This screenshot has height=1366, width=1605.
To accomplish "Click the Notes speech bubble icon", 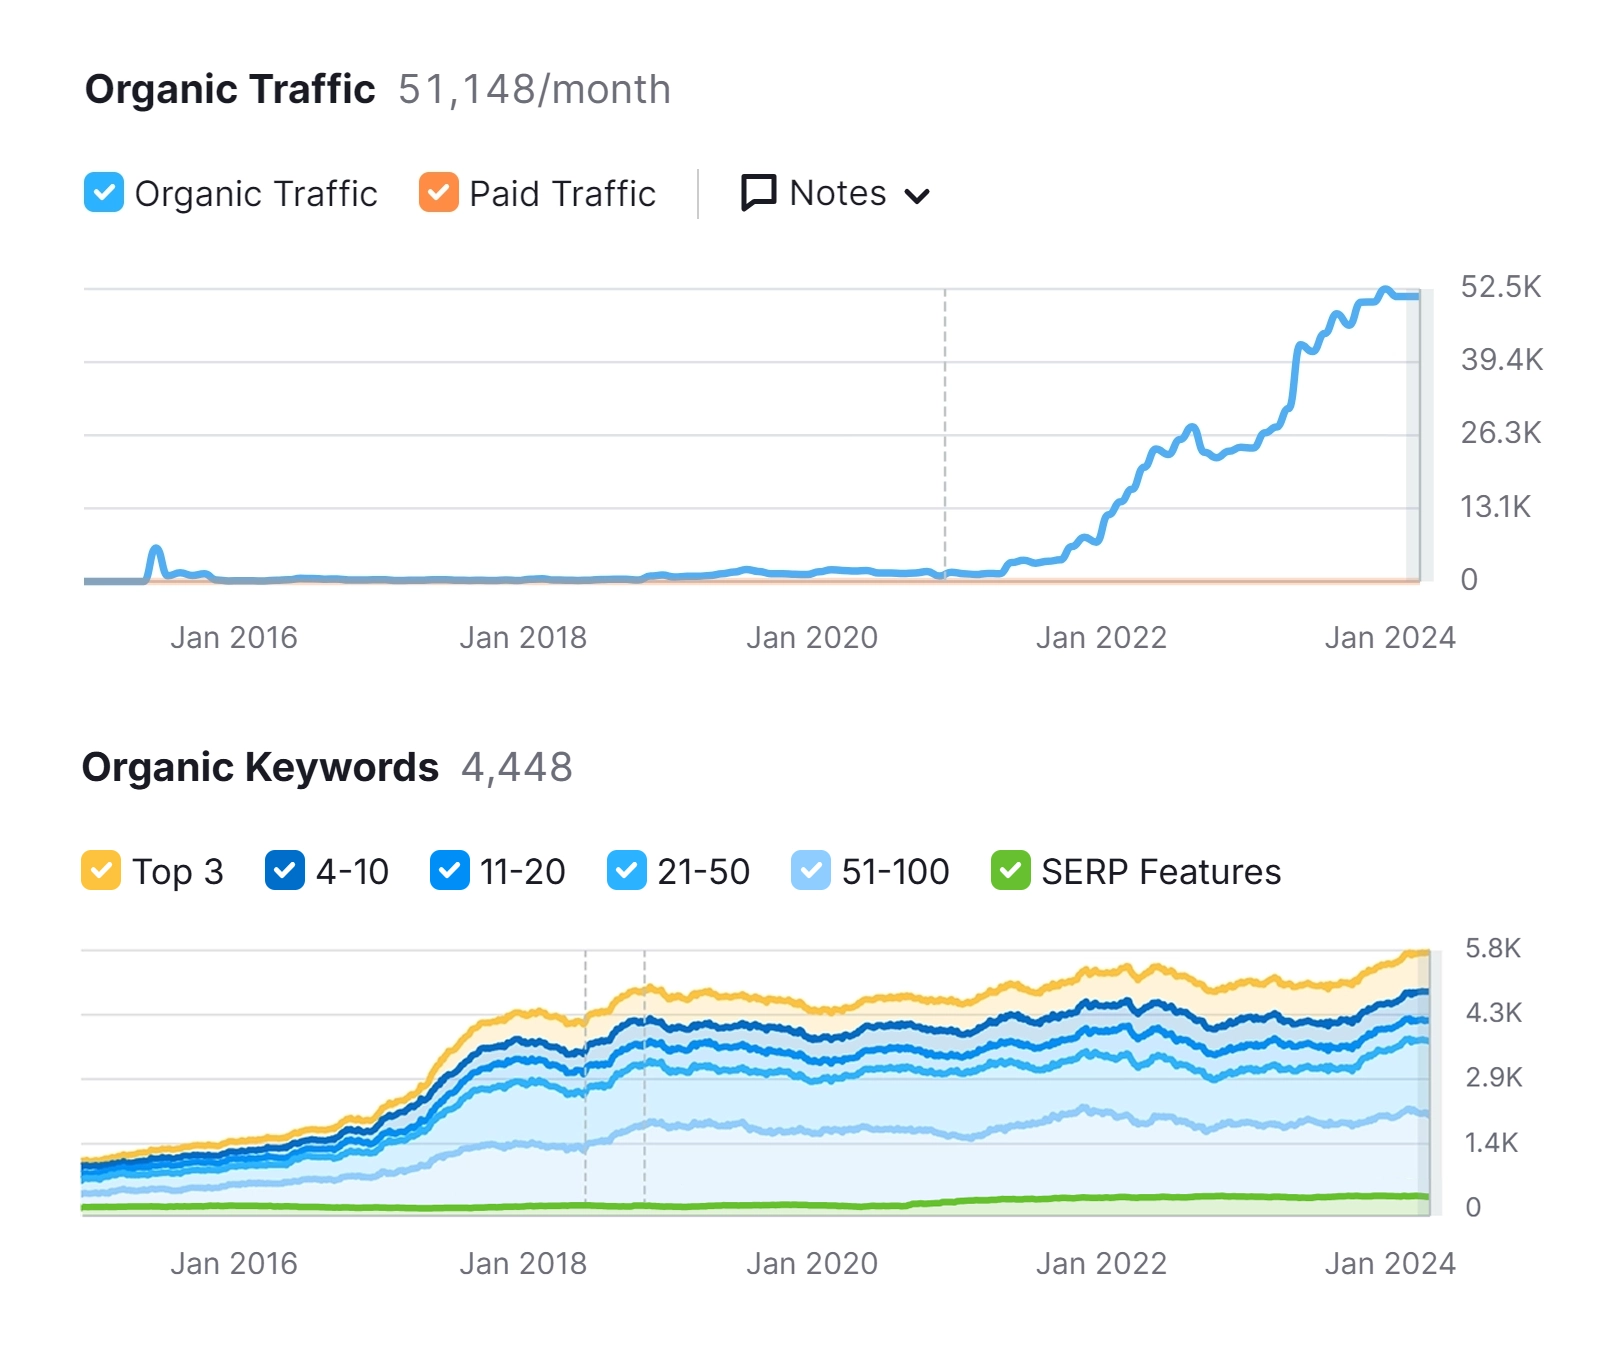I will (x=758, y=193).
